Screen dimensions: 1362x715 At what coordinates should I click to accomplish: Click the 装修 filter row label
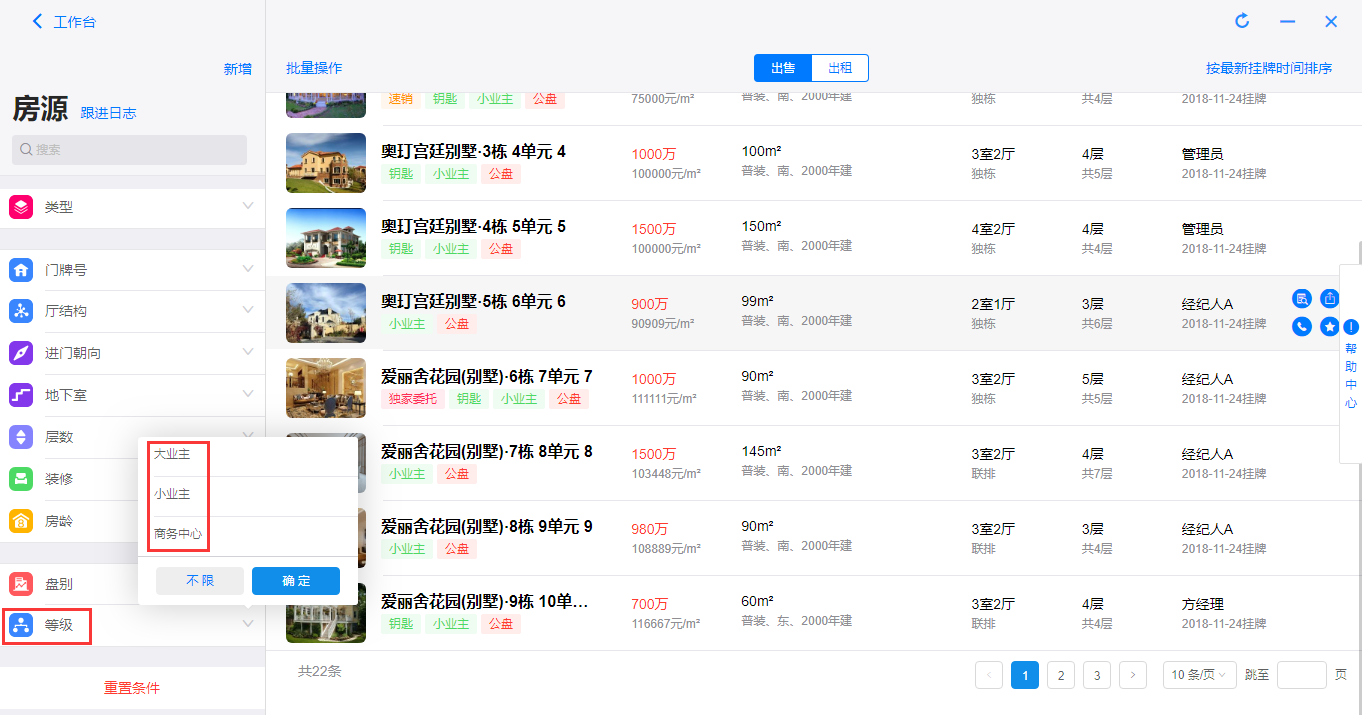tap(59, 479)
